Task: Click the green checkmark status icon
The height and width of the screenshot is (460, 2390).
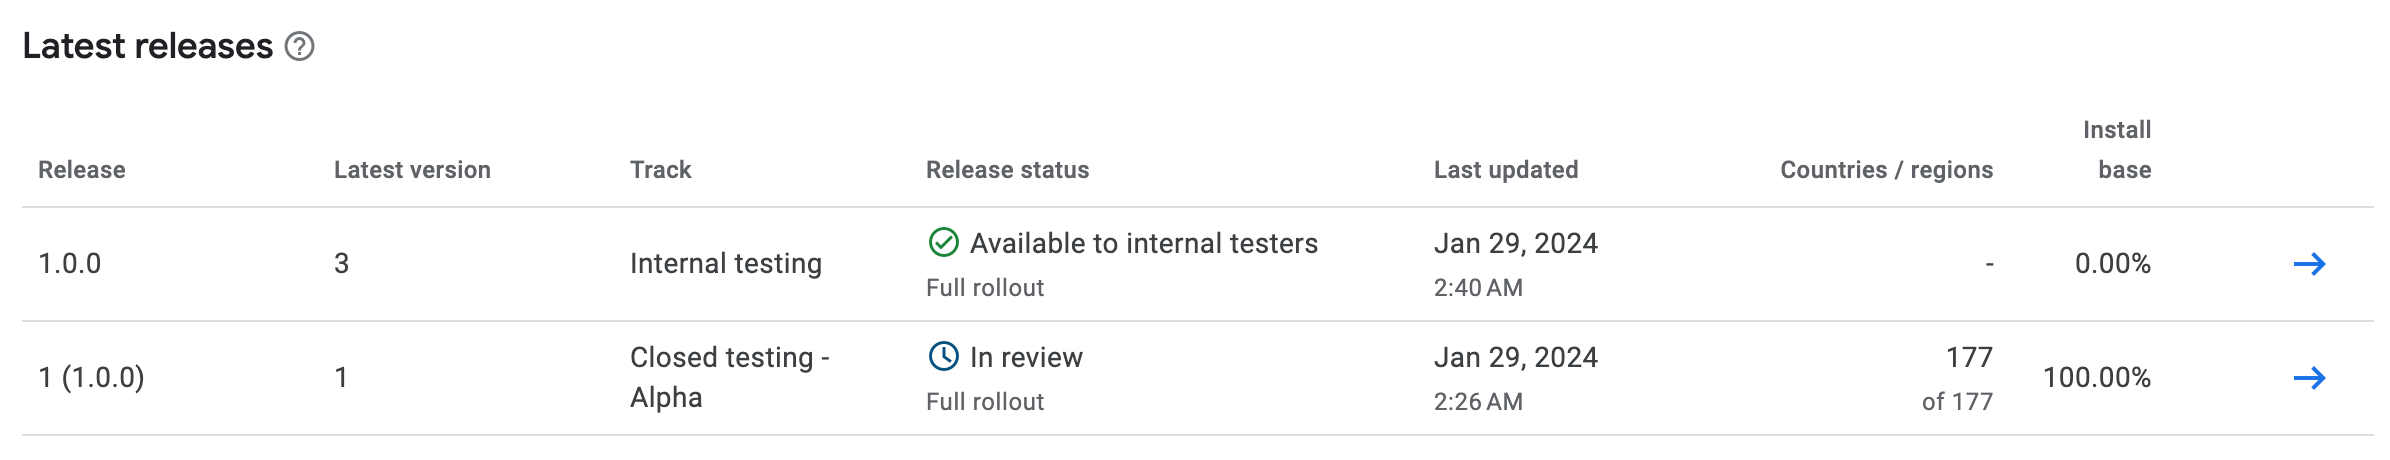Action: point(943,243)
